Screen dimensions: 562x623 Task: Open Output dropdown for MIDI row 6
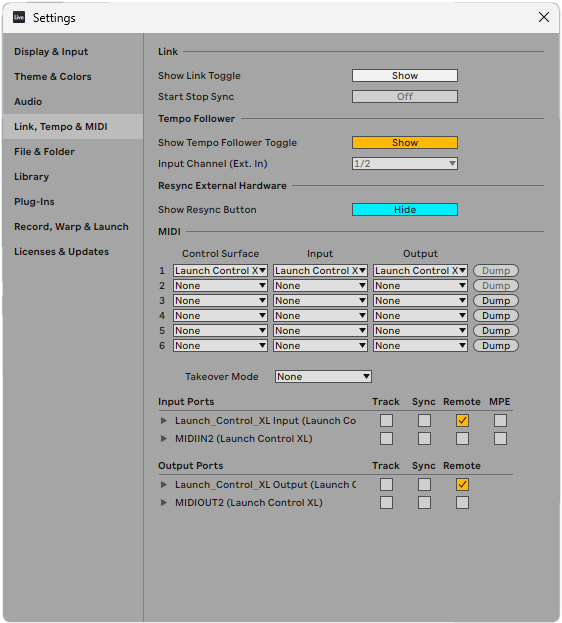coord(420,346)
